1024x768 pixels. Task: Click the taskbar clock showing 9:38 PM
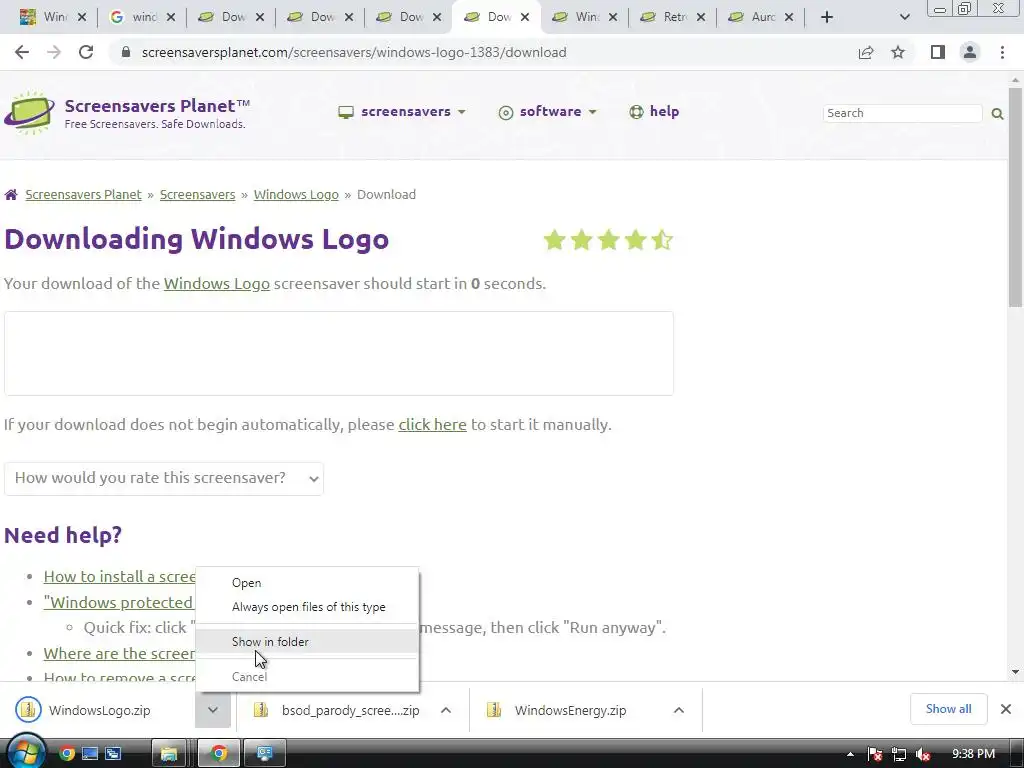973,754
